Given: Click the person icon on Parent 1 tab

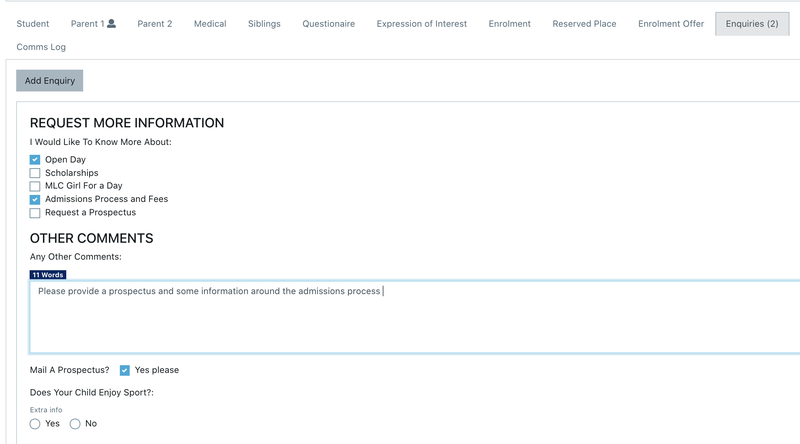Looking at the screenshot, I should [111, 24].
